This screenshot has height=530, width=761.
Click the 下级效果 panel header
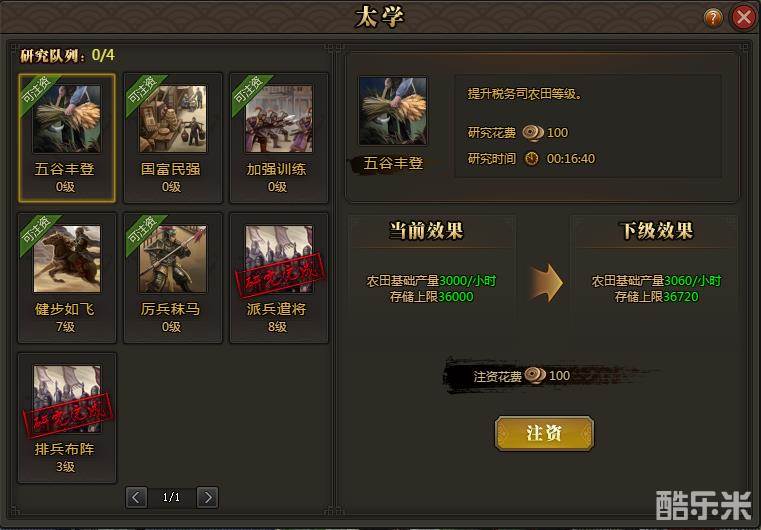(656, 231)
